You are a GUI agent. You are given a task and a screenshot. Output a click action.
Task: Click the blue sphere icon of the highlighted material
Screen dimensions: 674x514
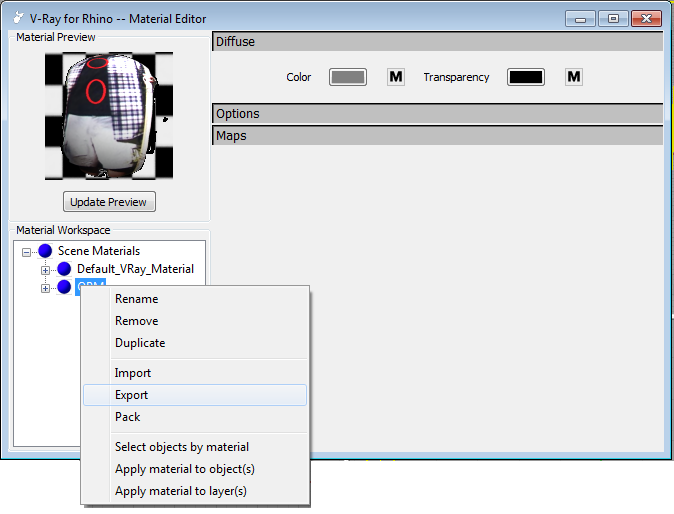click(64, 287)
